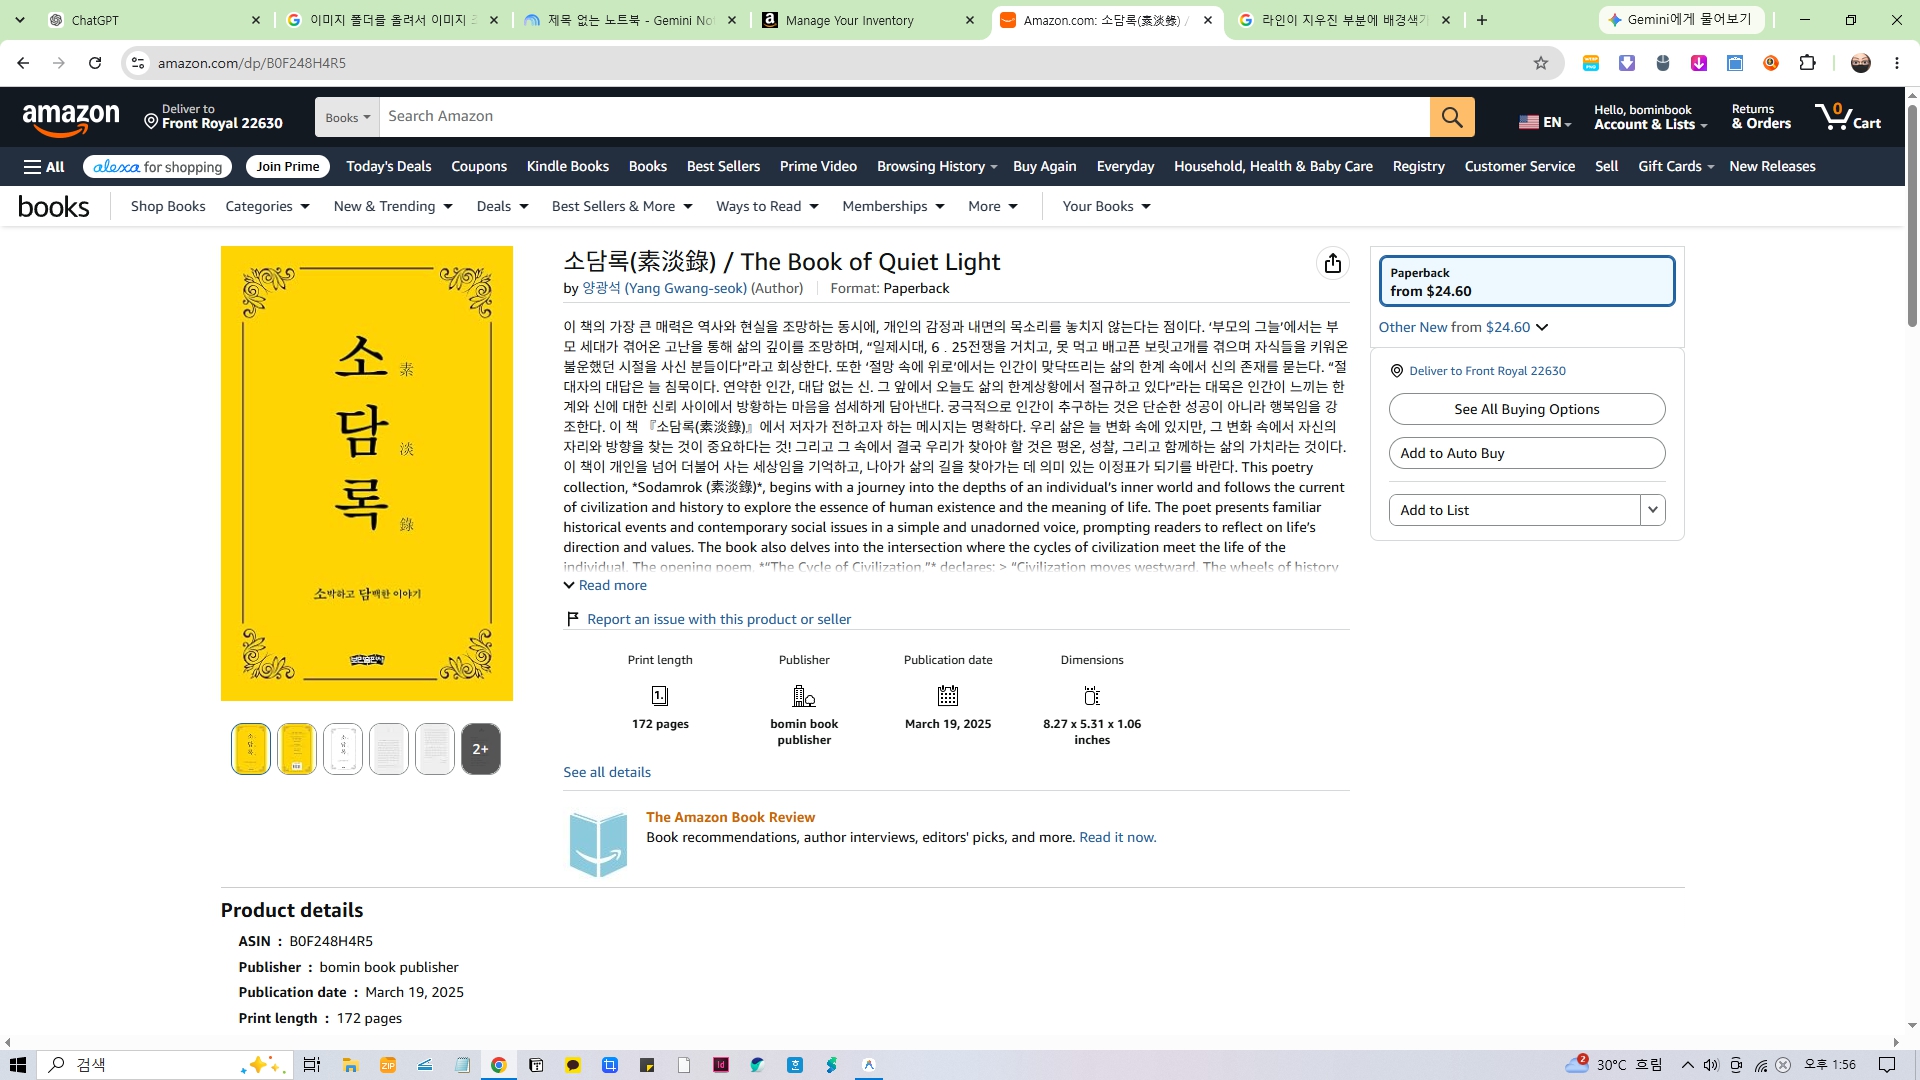
Task: Click See All Buying Options button
Action: coord(1526,409)
